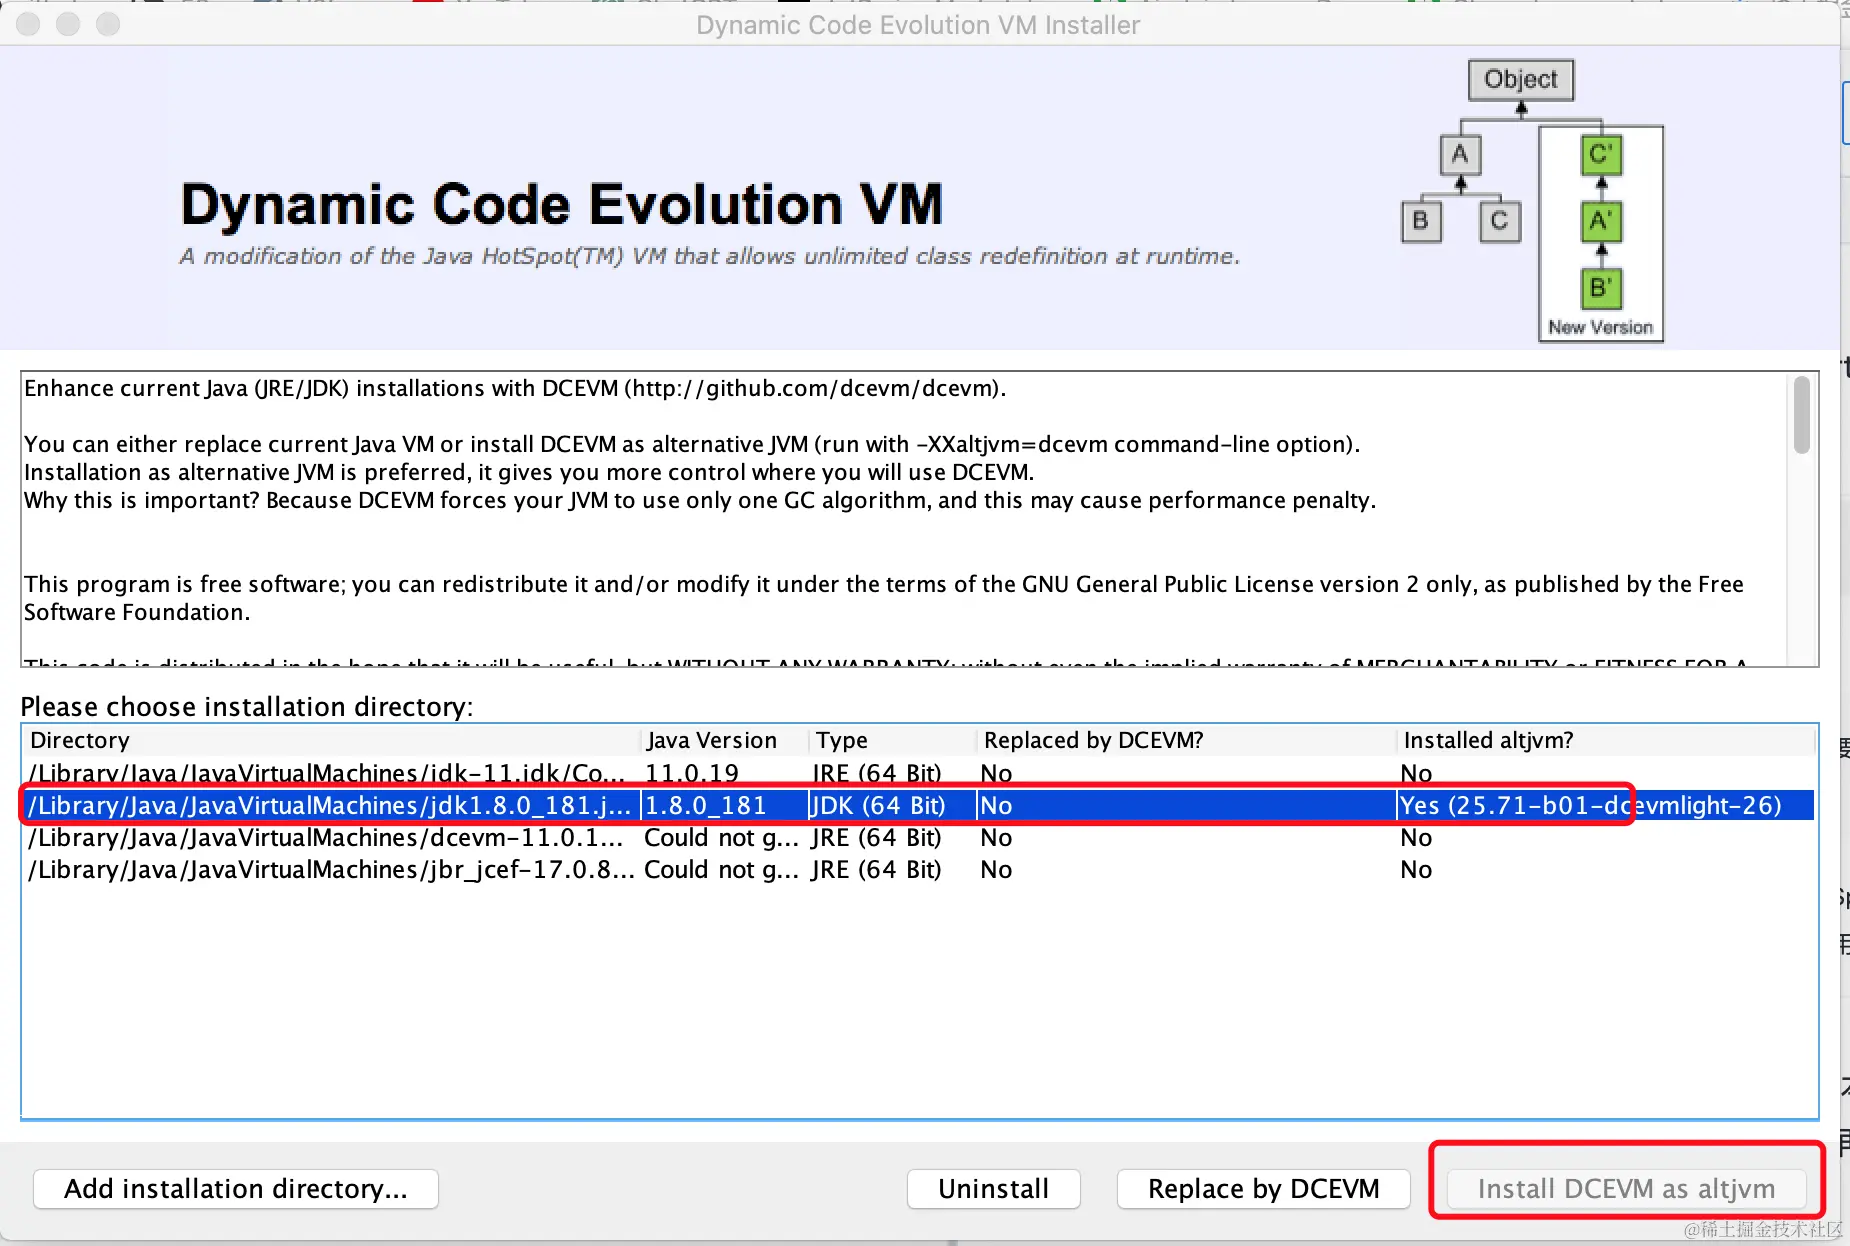1850x1246 pixels.
Task: Click the gray C node in the diagram
Action: pyautogui.click(x=1499, y=221)
